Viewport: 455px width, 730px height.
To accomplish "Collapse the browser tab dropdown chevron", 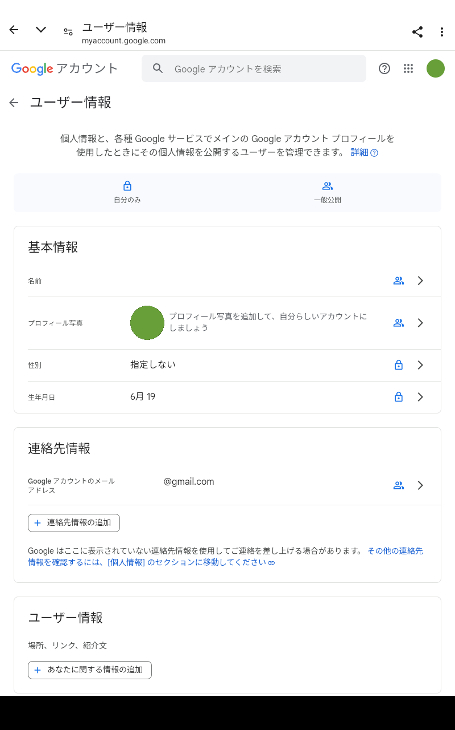I will pyautogui.click(x=41, y=30).
